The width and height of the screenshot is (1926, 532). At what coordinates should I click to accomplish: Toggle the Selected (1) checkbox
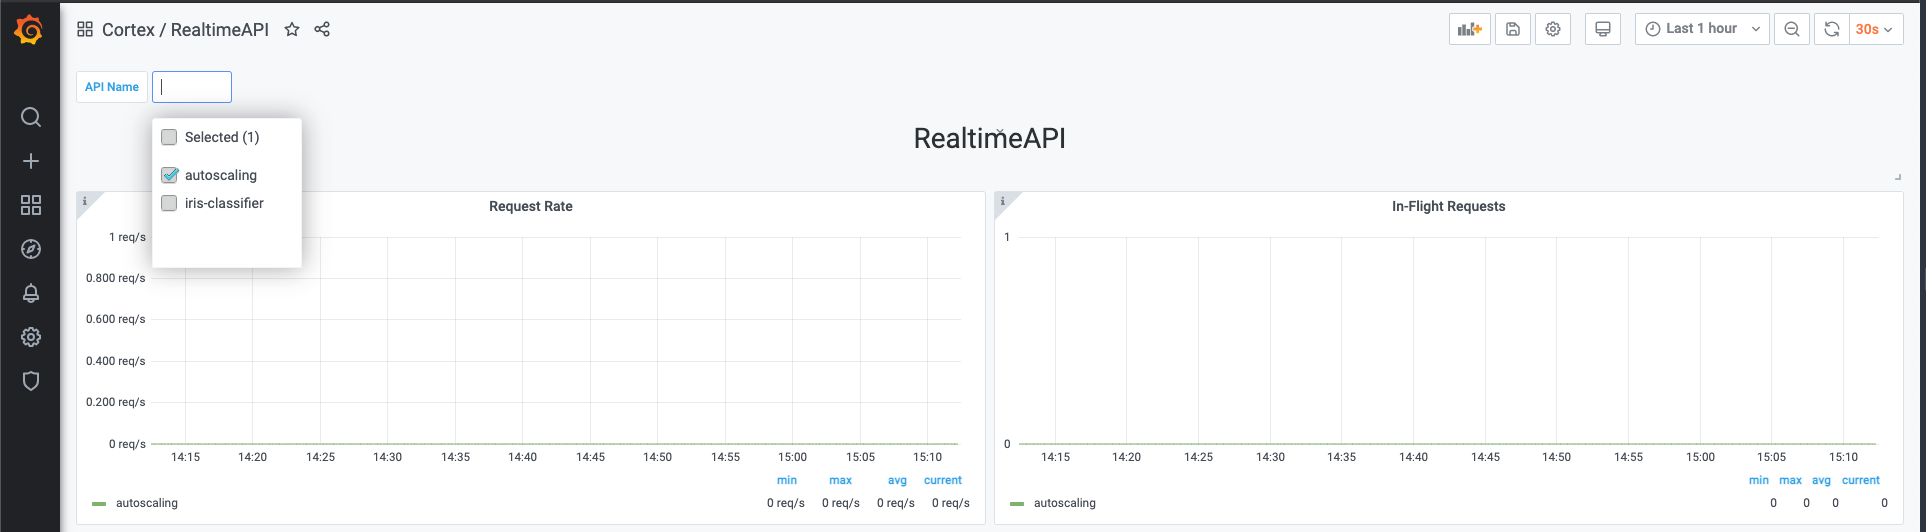(170, 137)
